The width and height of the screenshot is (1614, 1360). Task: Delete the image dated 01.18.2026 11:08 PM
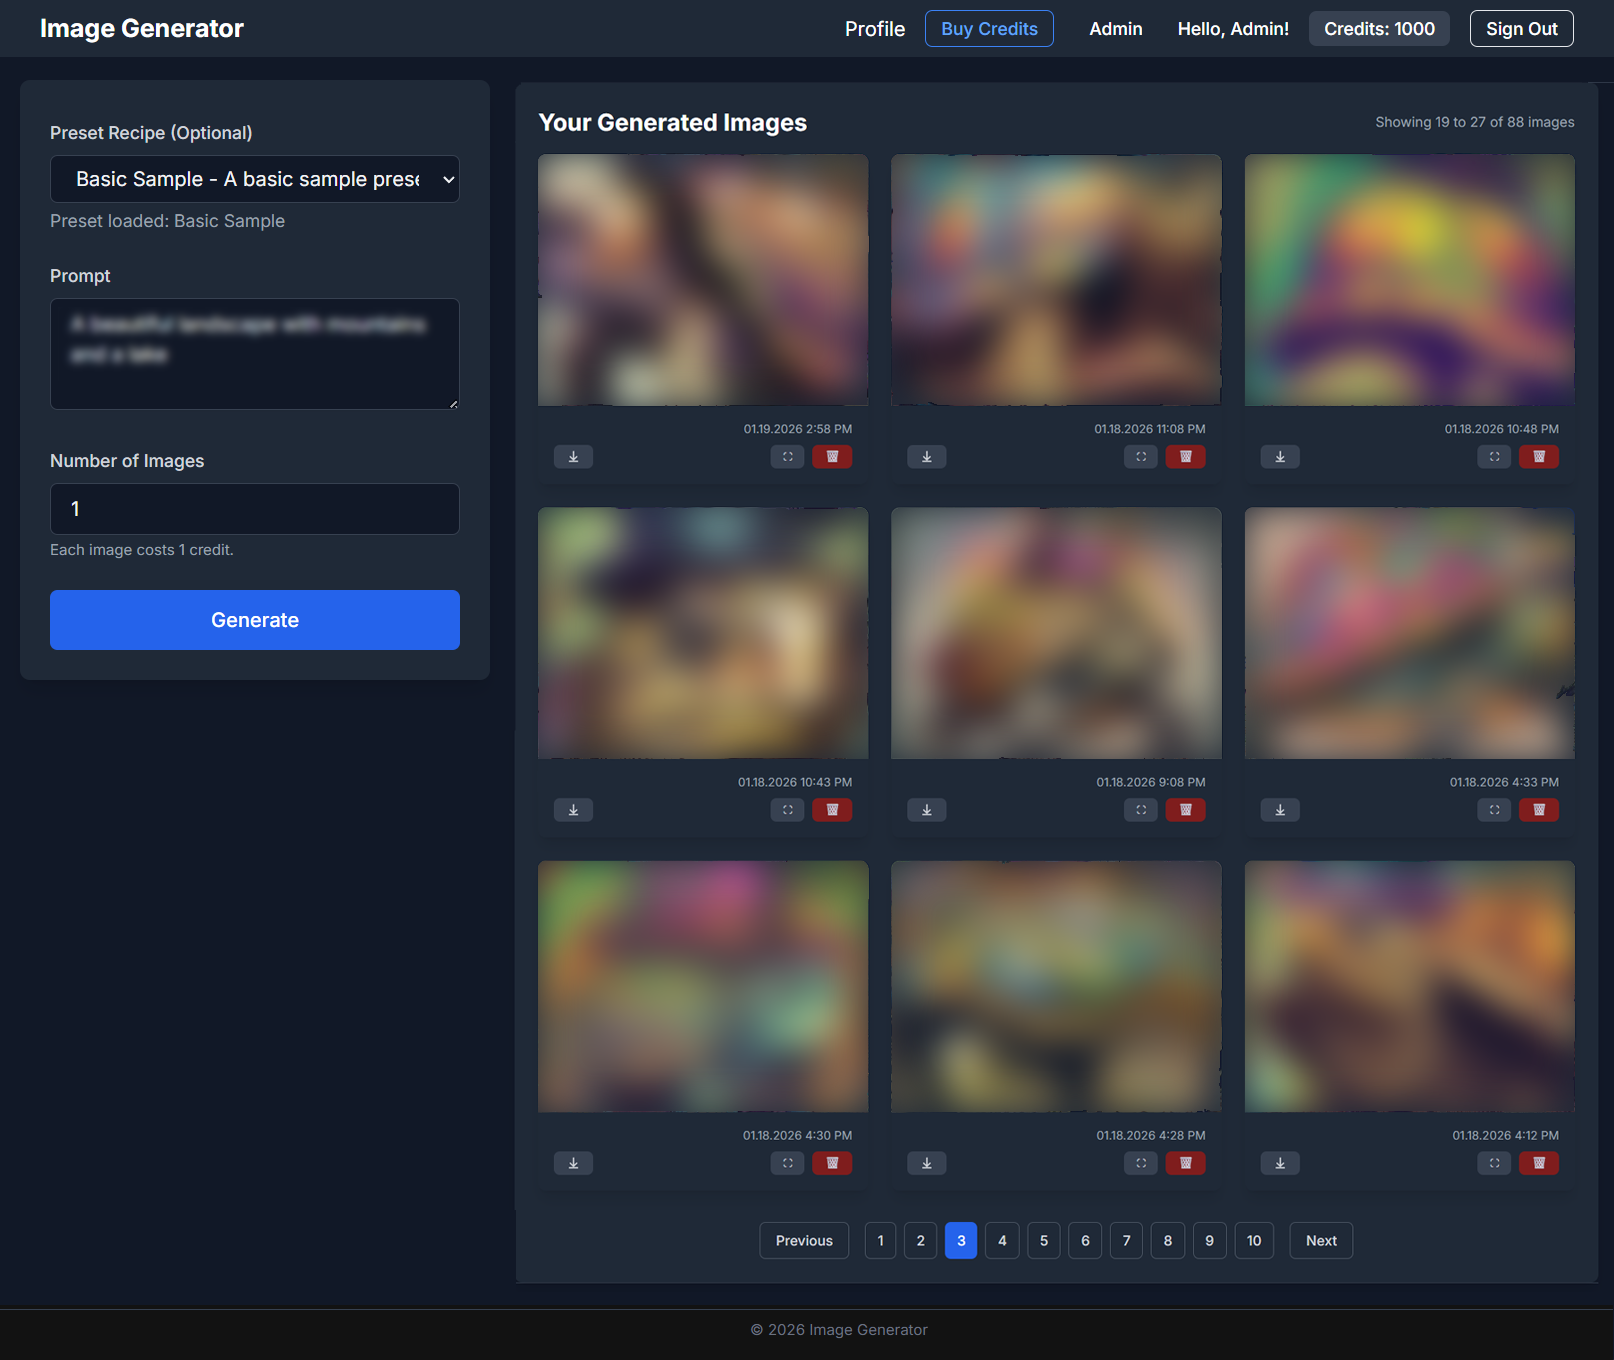click(1185, 457)
